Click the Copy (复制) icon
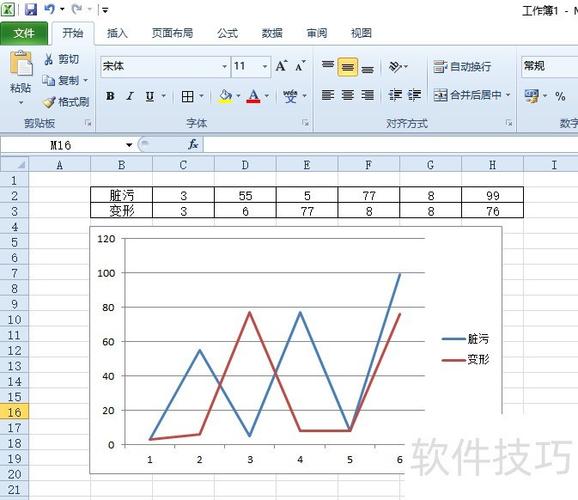This screenshot has width=578, height=500. coord(48,80)
